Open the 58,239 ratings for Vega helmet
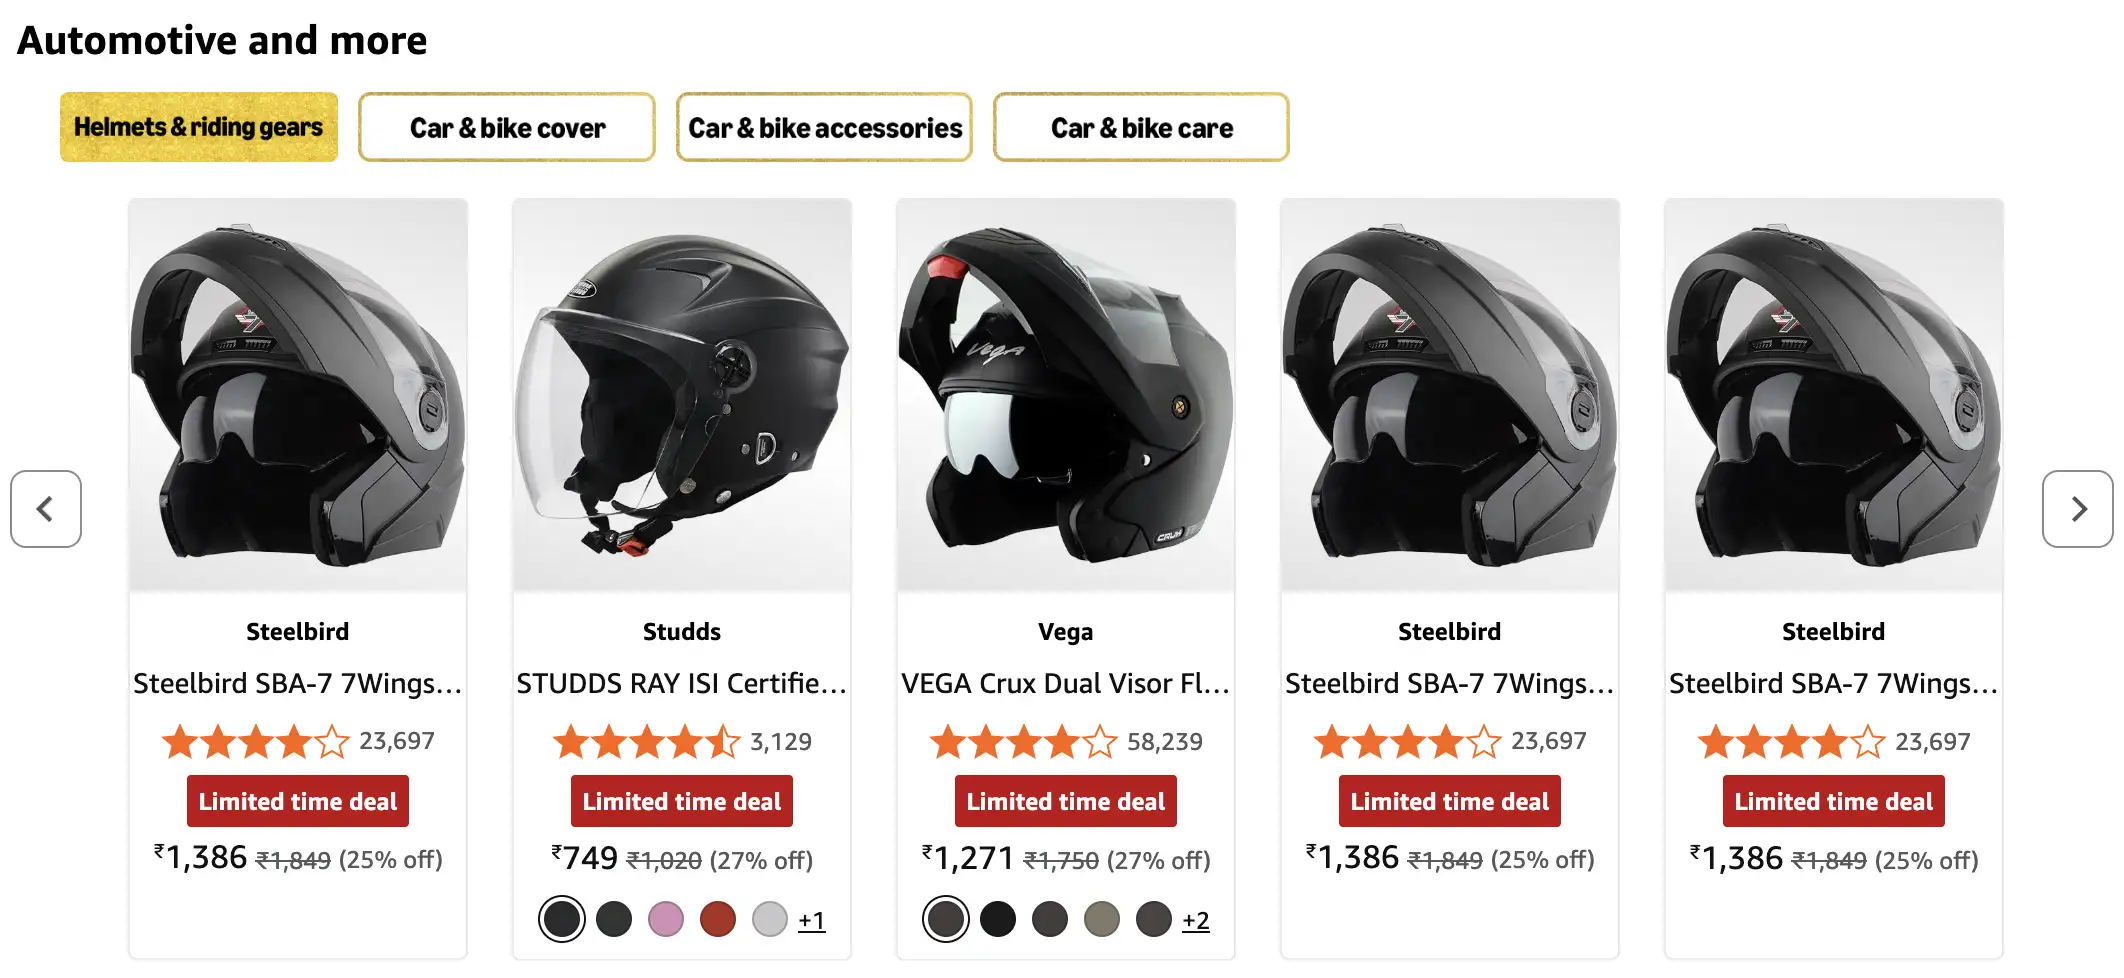 click(x=1165, y=742)
